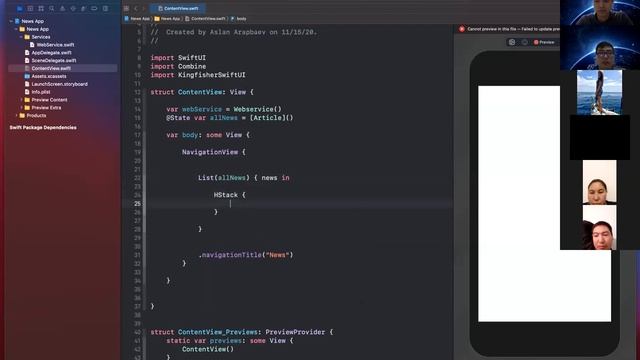Click the red dot Preview label in canvas
This screenshot has width=640, height=360.
(x=544, y=42)
